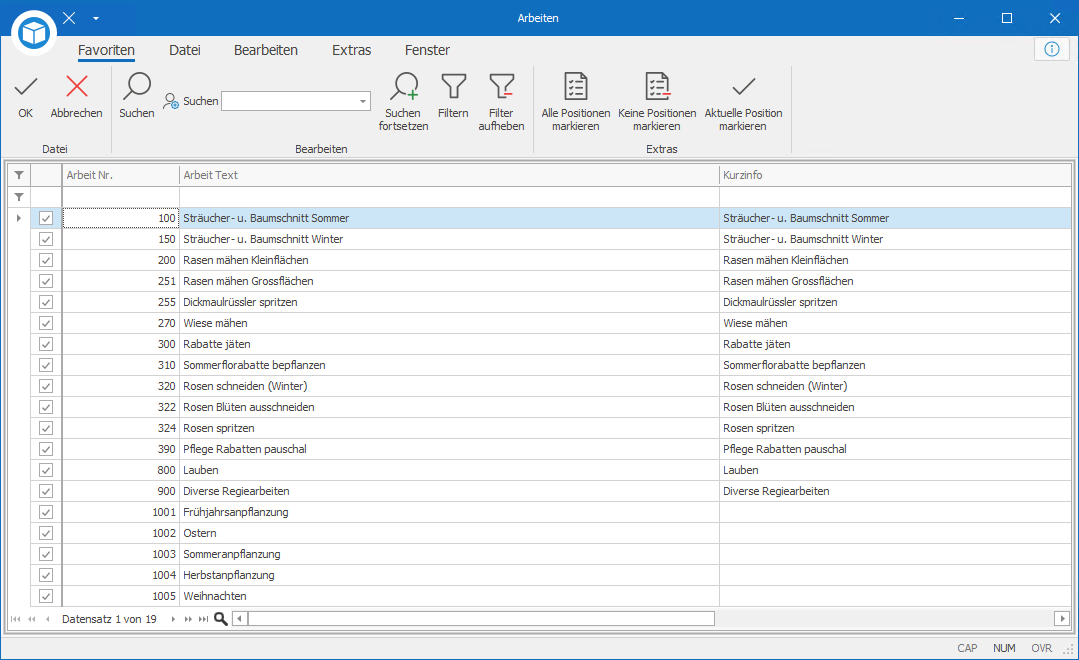
Task: Click the horizontal scrollbar thumb
Action: click(x=481, y=619)
